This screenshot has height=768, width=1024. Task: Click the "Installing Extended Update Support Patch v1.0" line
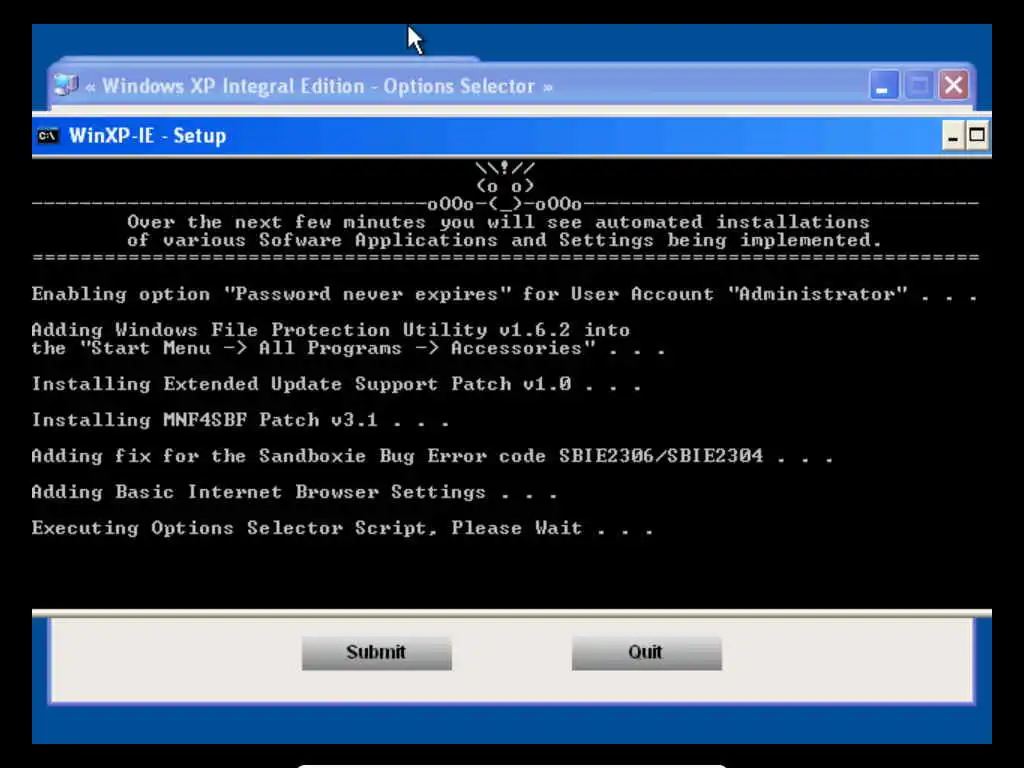pyautogui.click(x=336, y=384)
